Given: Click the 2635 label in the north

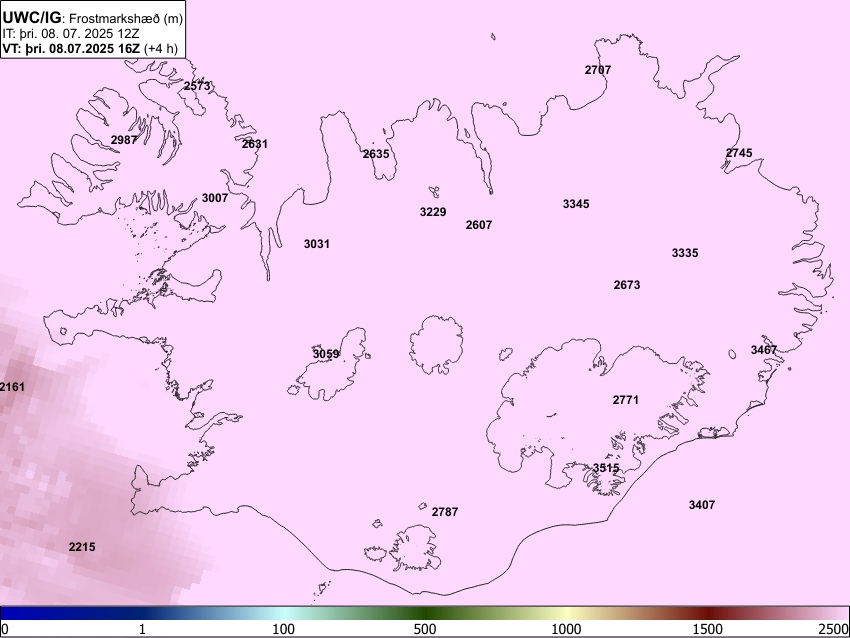Looking at the screenshot, I should pos(376,154).
